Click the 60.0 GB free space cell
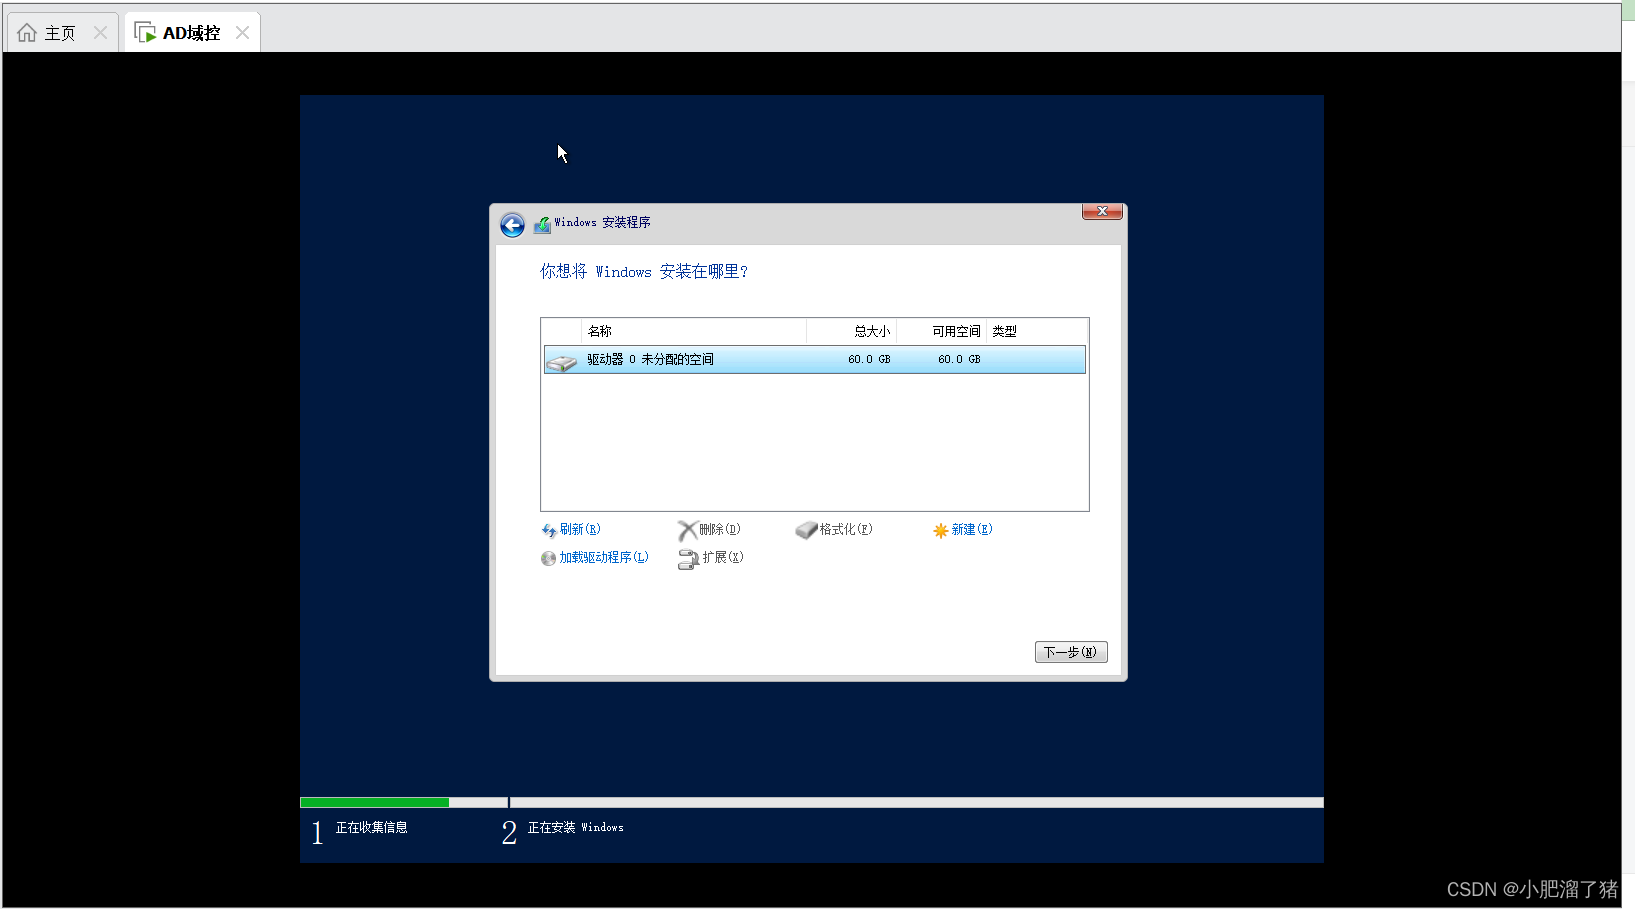1635x909 pixels. tap(959, 360)
